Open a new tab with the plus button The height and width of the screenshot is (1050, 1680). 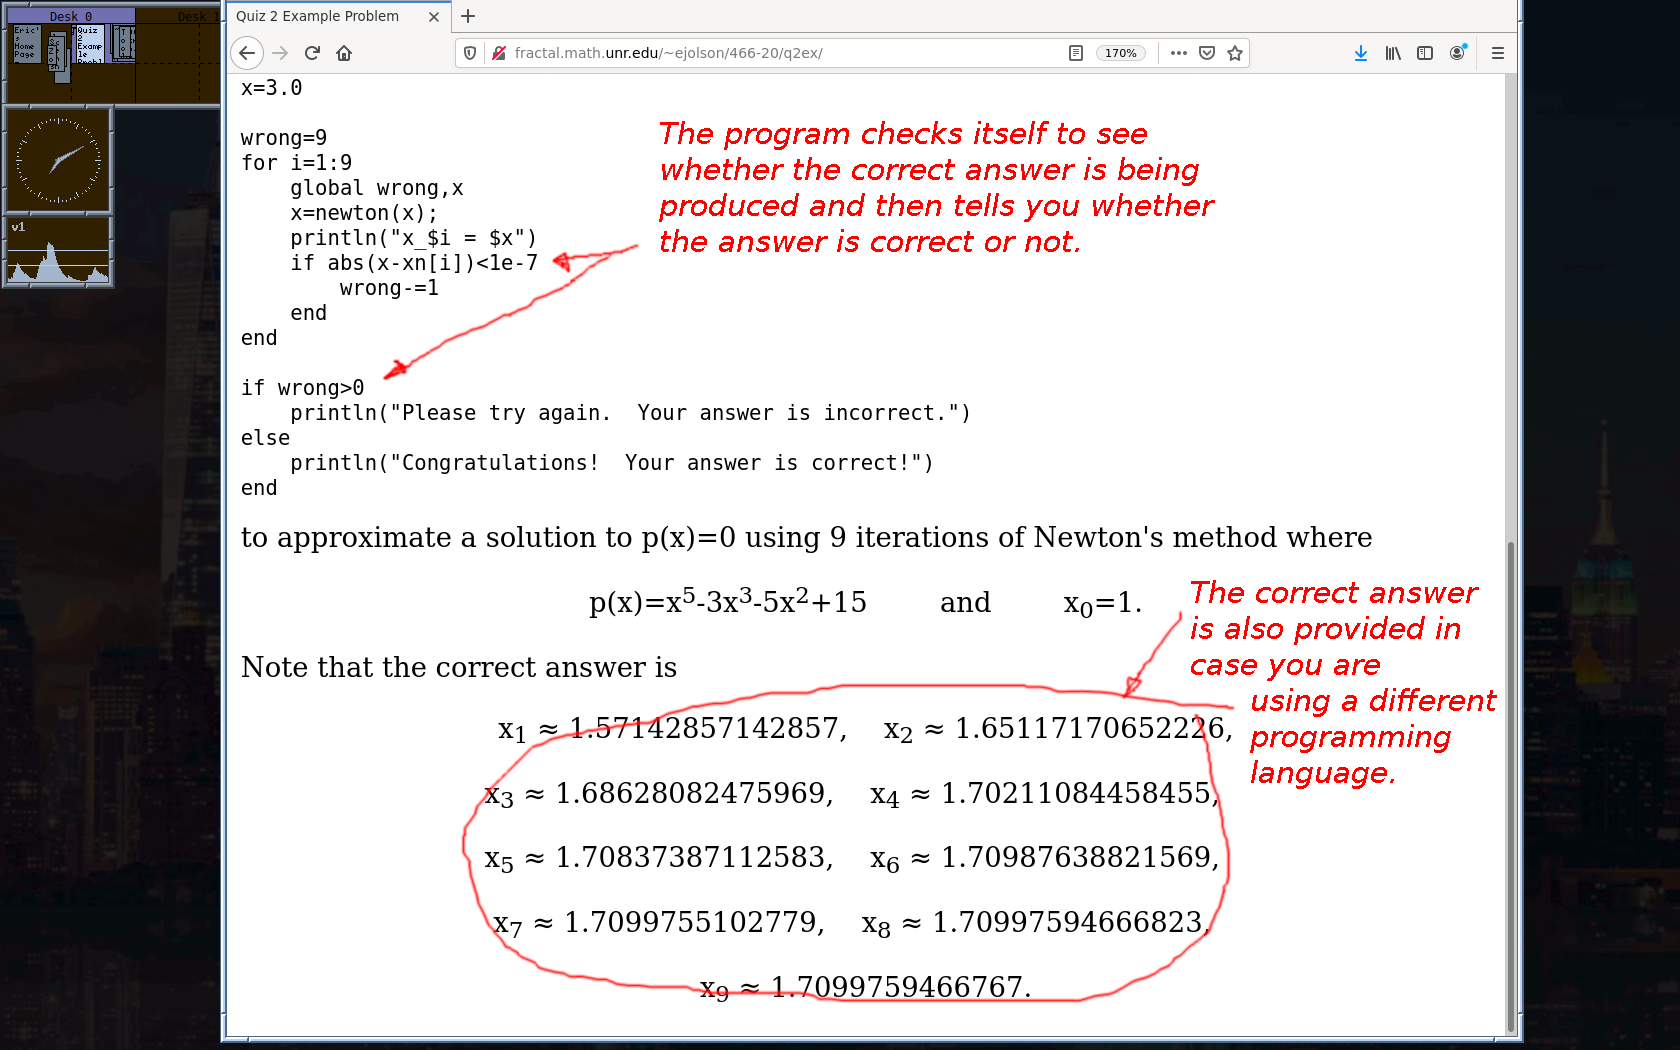click(x=468, y=16)
